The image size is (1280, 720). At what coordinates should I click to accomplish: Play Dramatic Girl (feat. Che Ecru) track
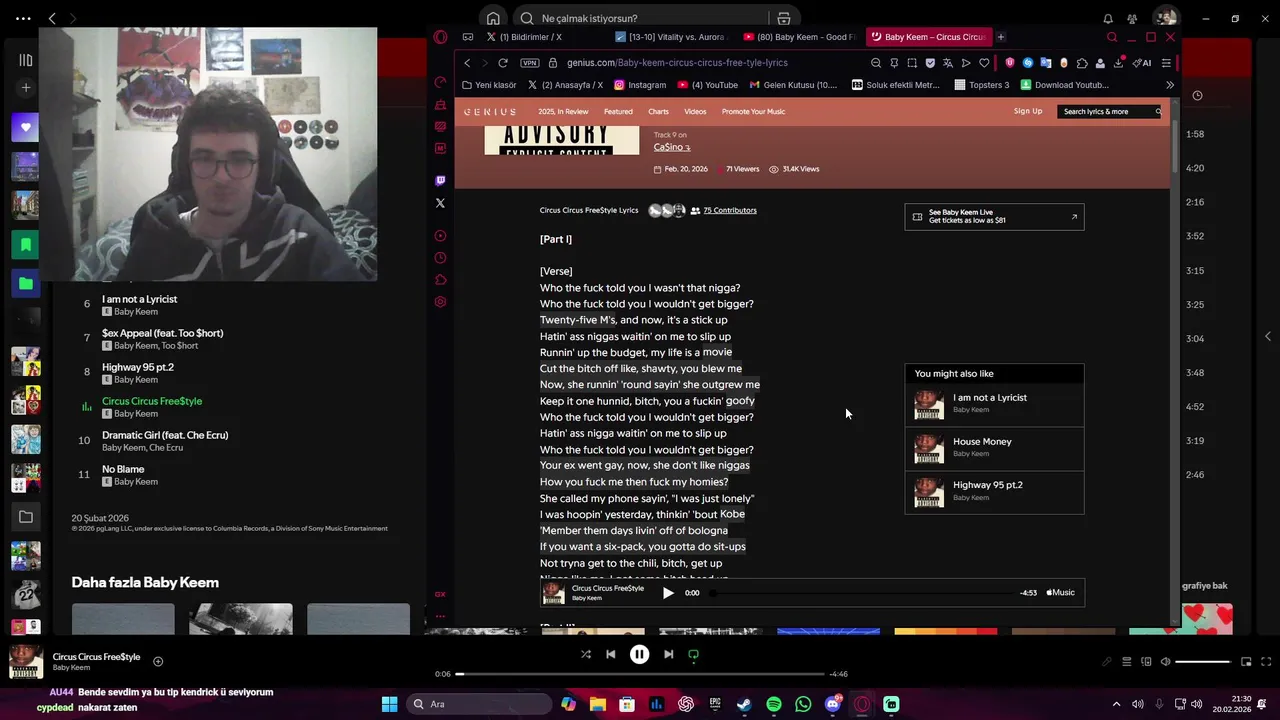pos(165,435)
